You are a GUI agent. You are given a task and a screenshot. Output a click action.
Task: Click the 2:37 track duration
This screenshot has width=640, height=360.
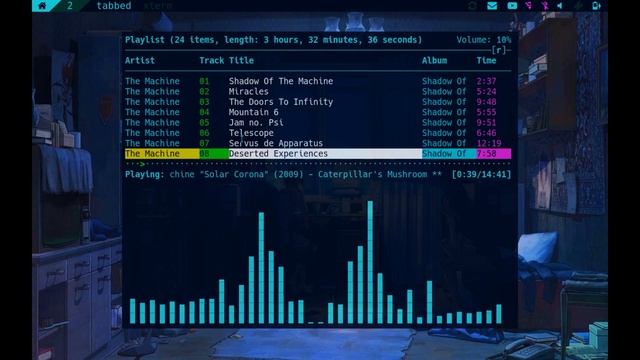(x=486, y=81)
